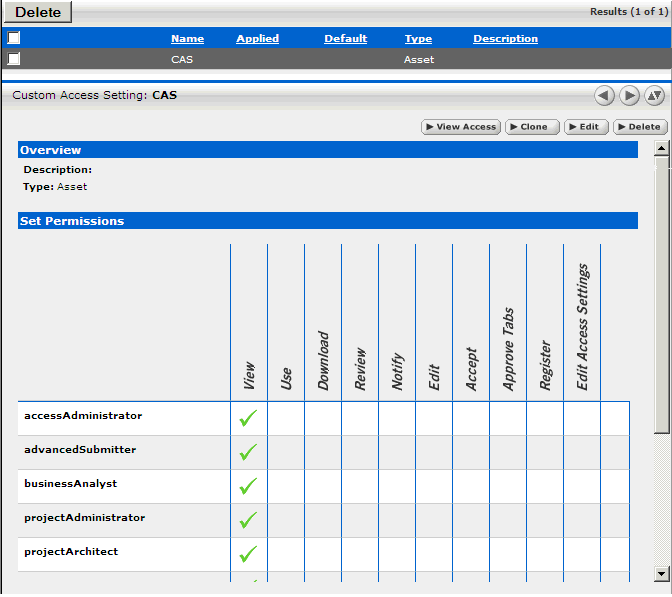Clone the CAS access setting
The width and height of the screenshot is (672, 597).
533,127
